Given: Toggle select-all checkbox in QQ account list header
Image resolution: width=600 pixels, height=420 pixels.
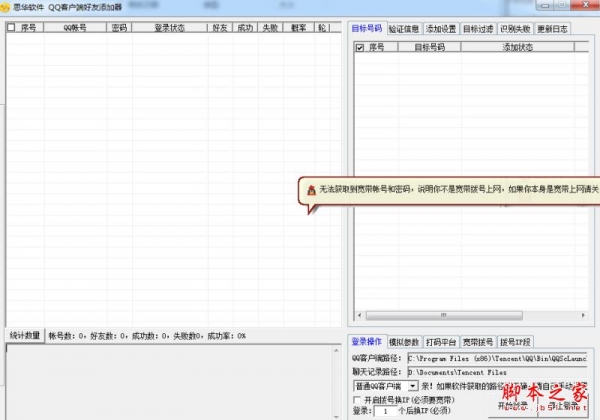Looking at the screenshot, I should tap(11, 28).
